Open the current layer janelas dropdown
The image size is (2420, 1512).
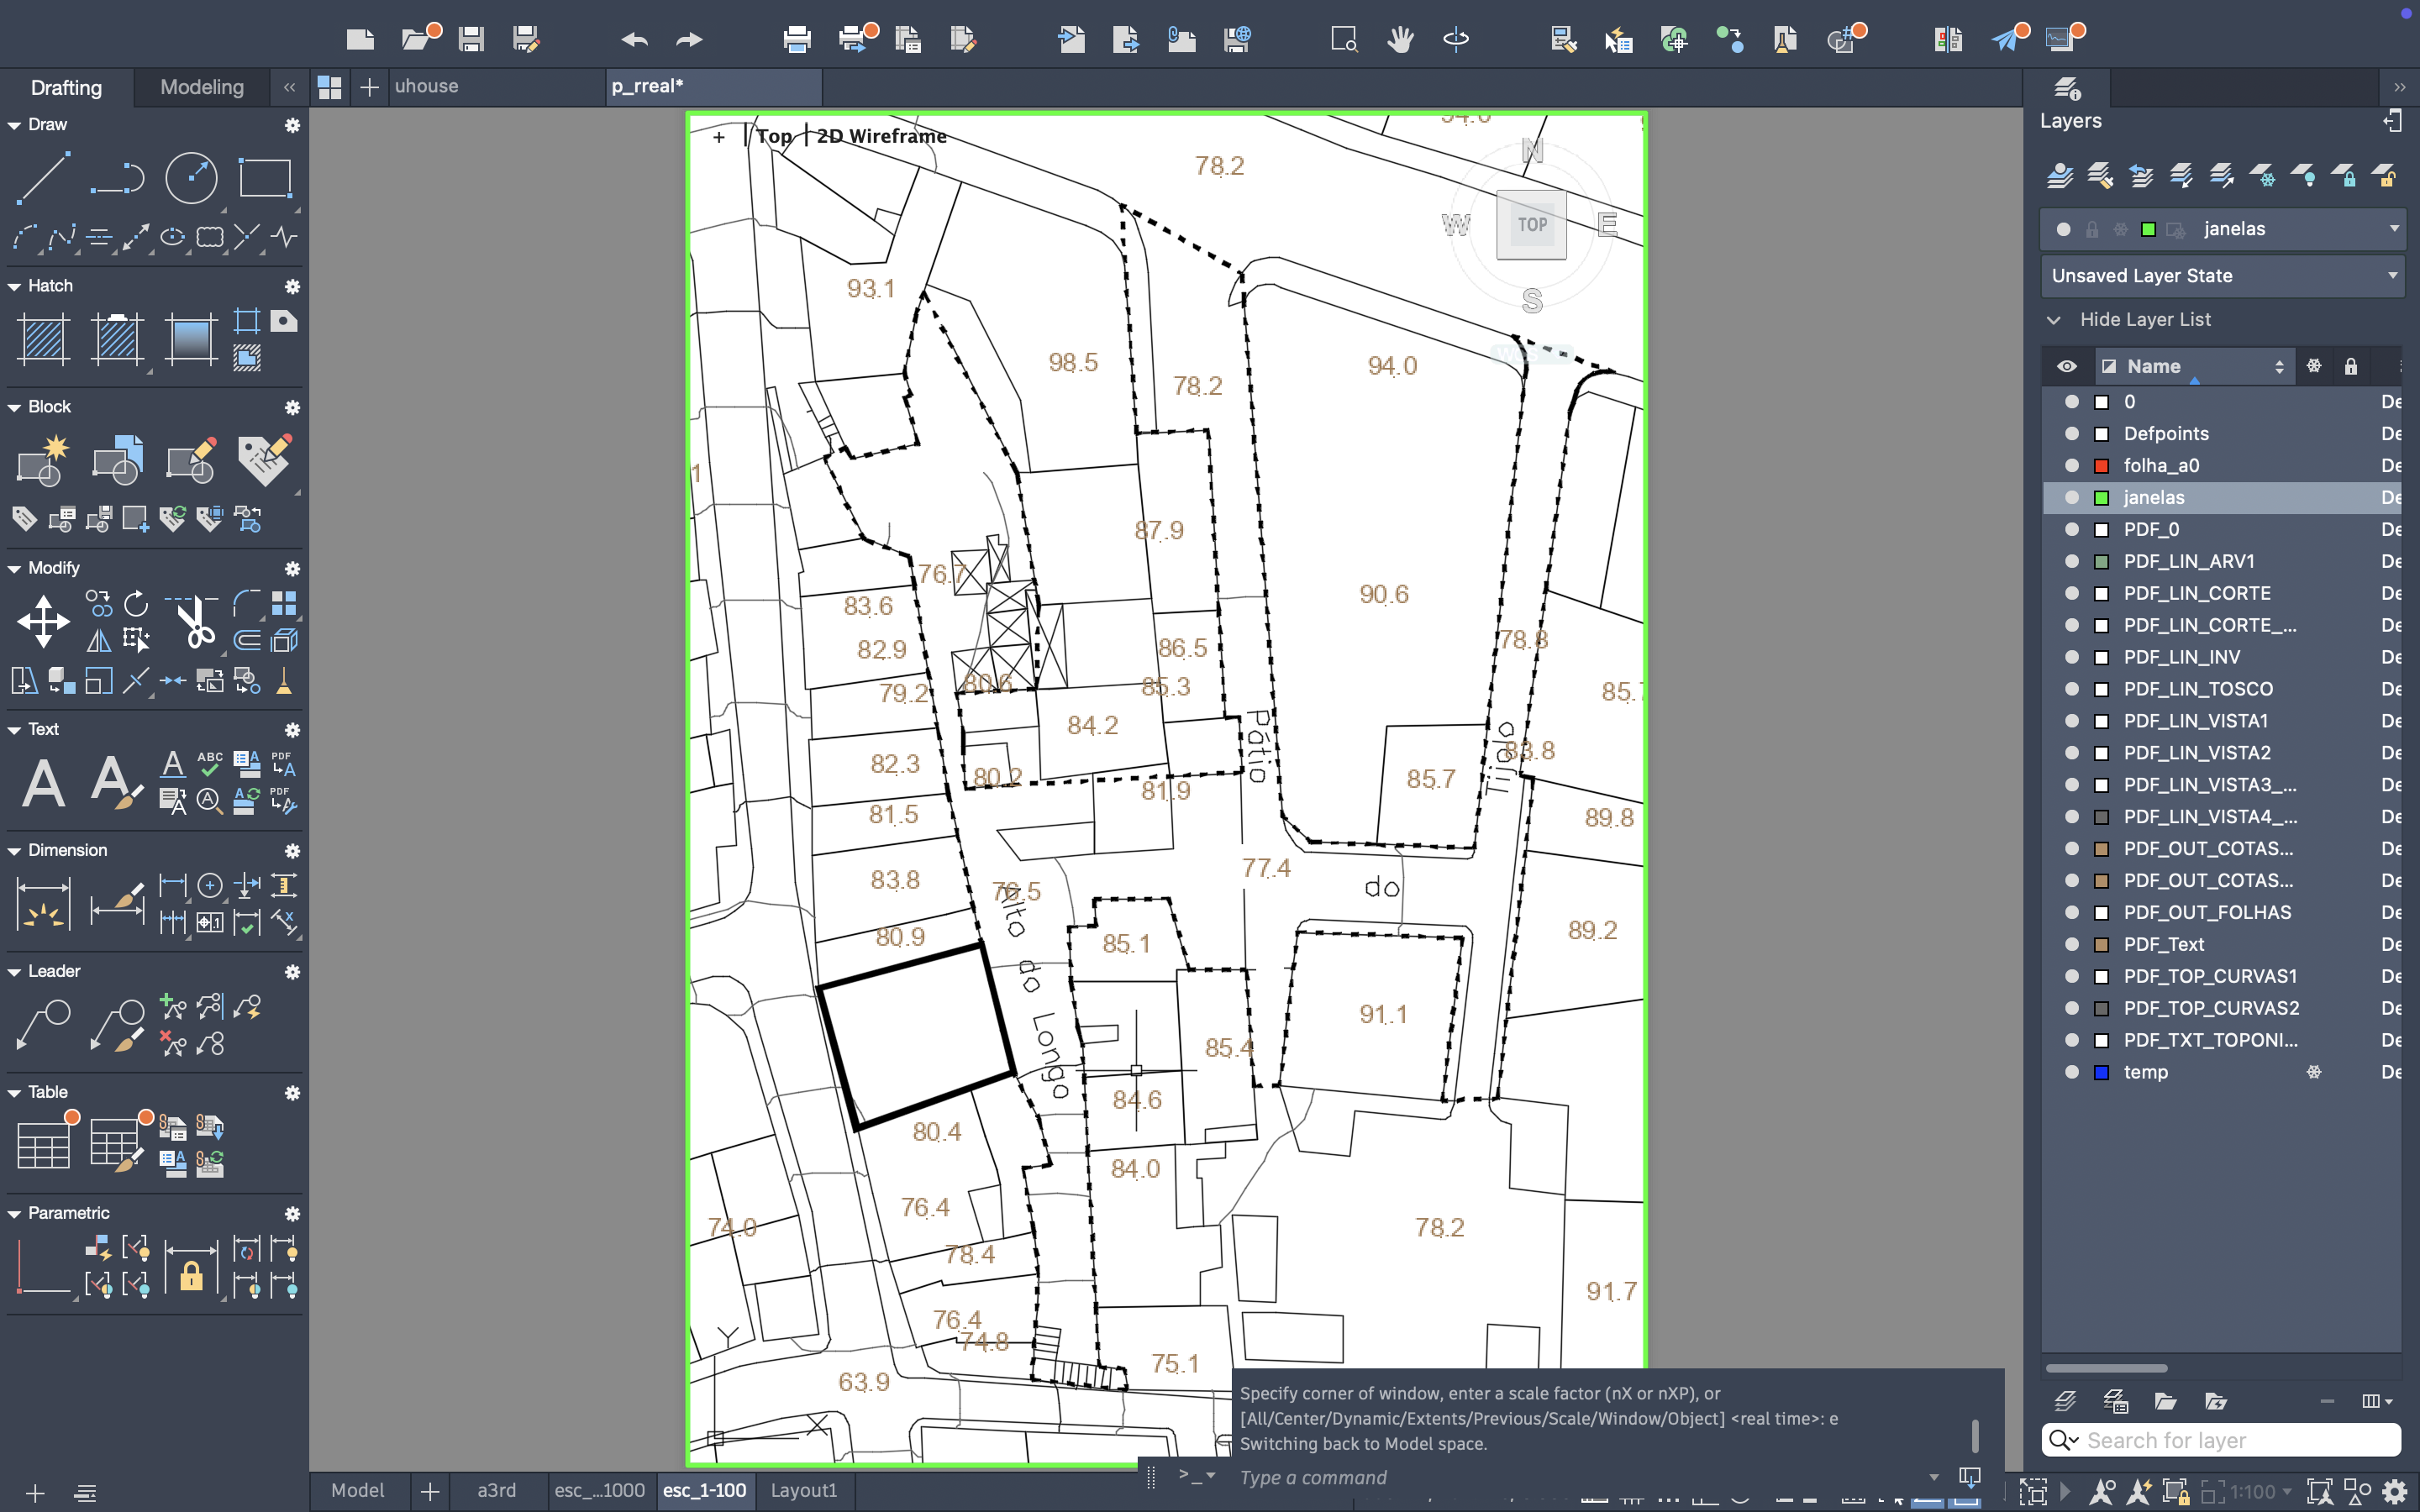tap(2393, 229)
